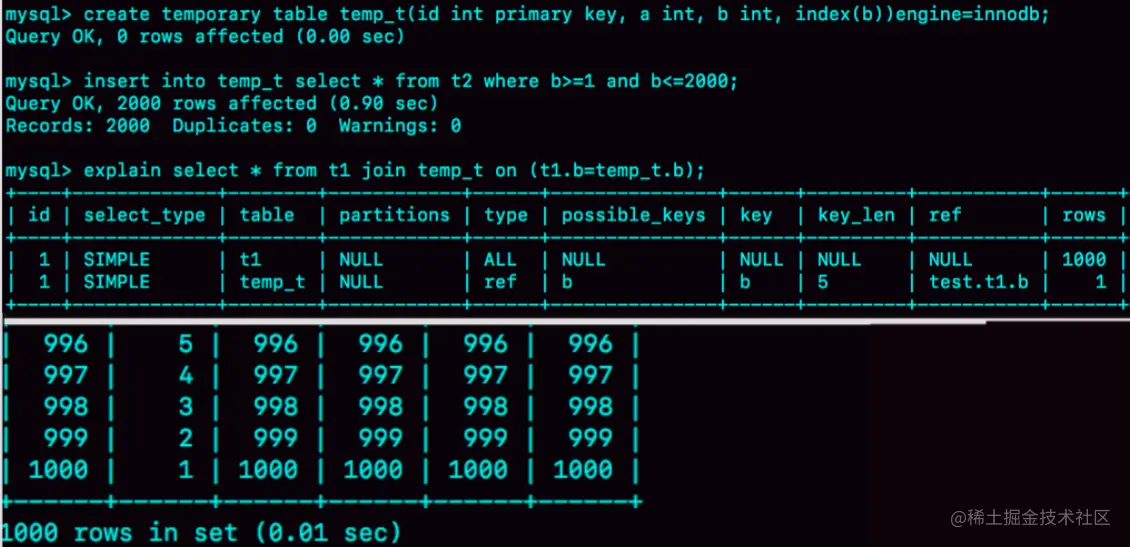Click the 'ref' type cell in temp_t row
Image resolution: width=1130 pixels, height=547 pixels.
(x=500, y=282)
